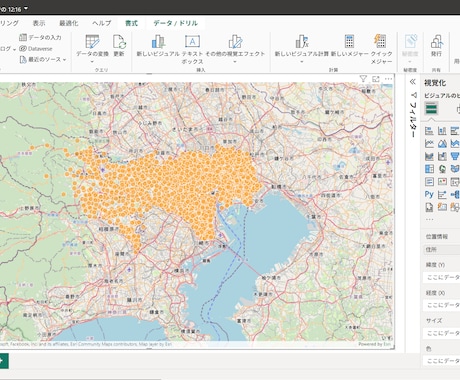This screenshot has width=460, height=380.
Task: Select the waterfall chart visual
Action: click(x=442, y=156)
